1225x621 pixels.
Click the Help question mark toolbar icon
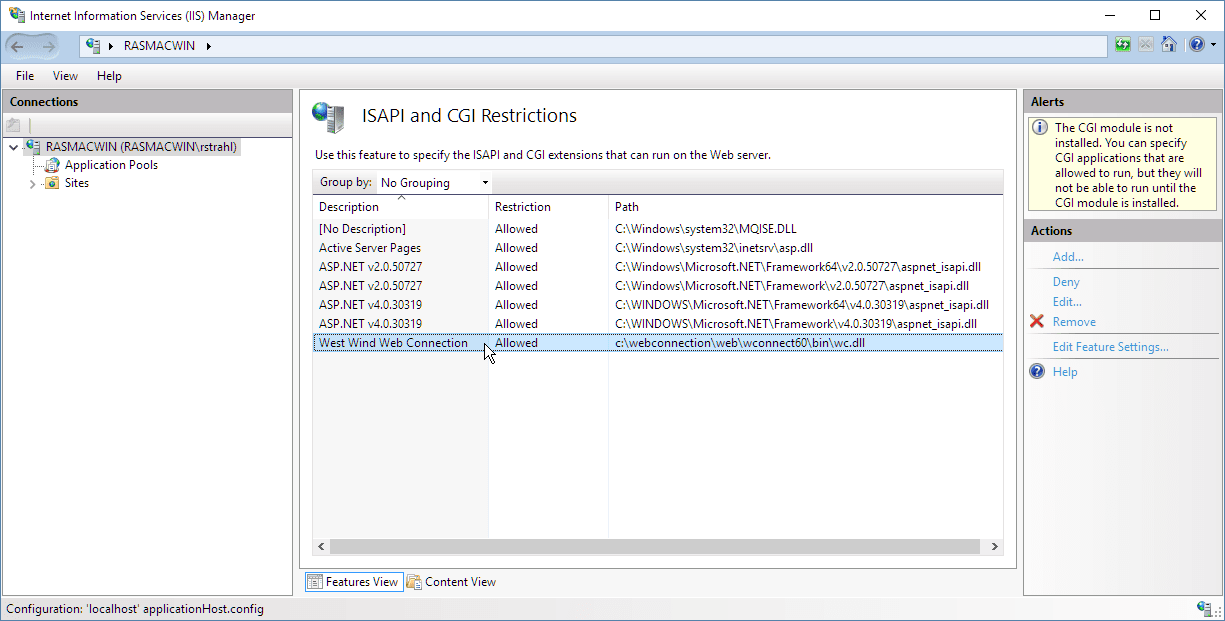pos(1196,45)
